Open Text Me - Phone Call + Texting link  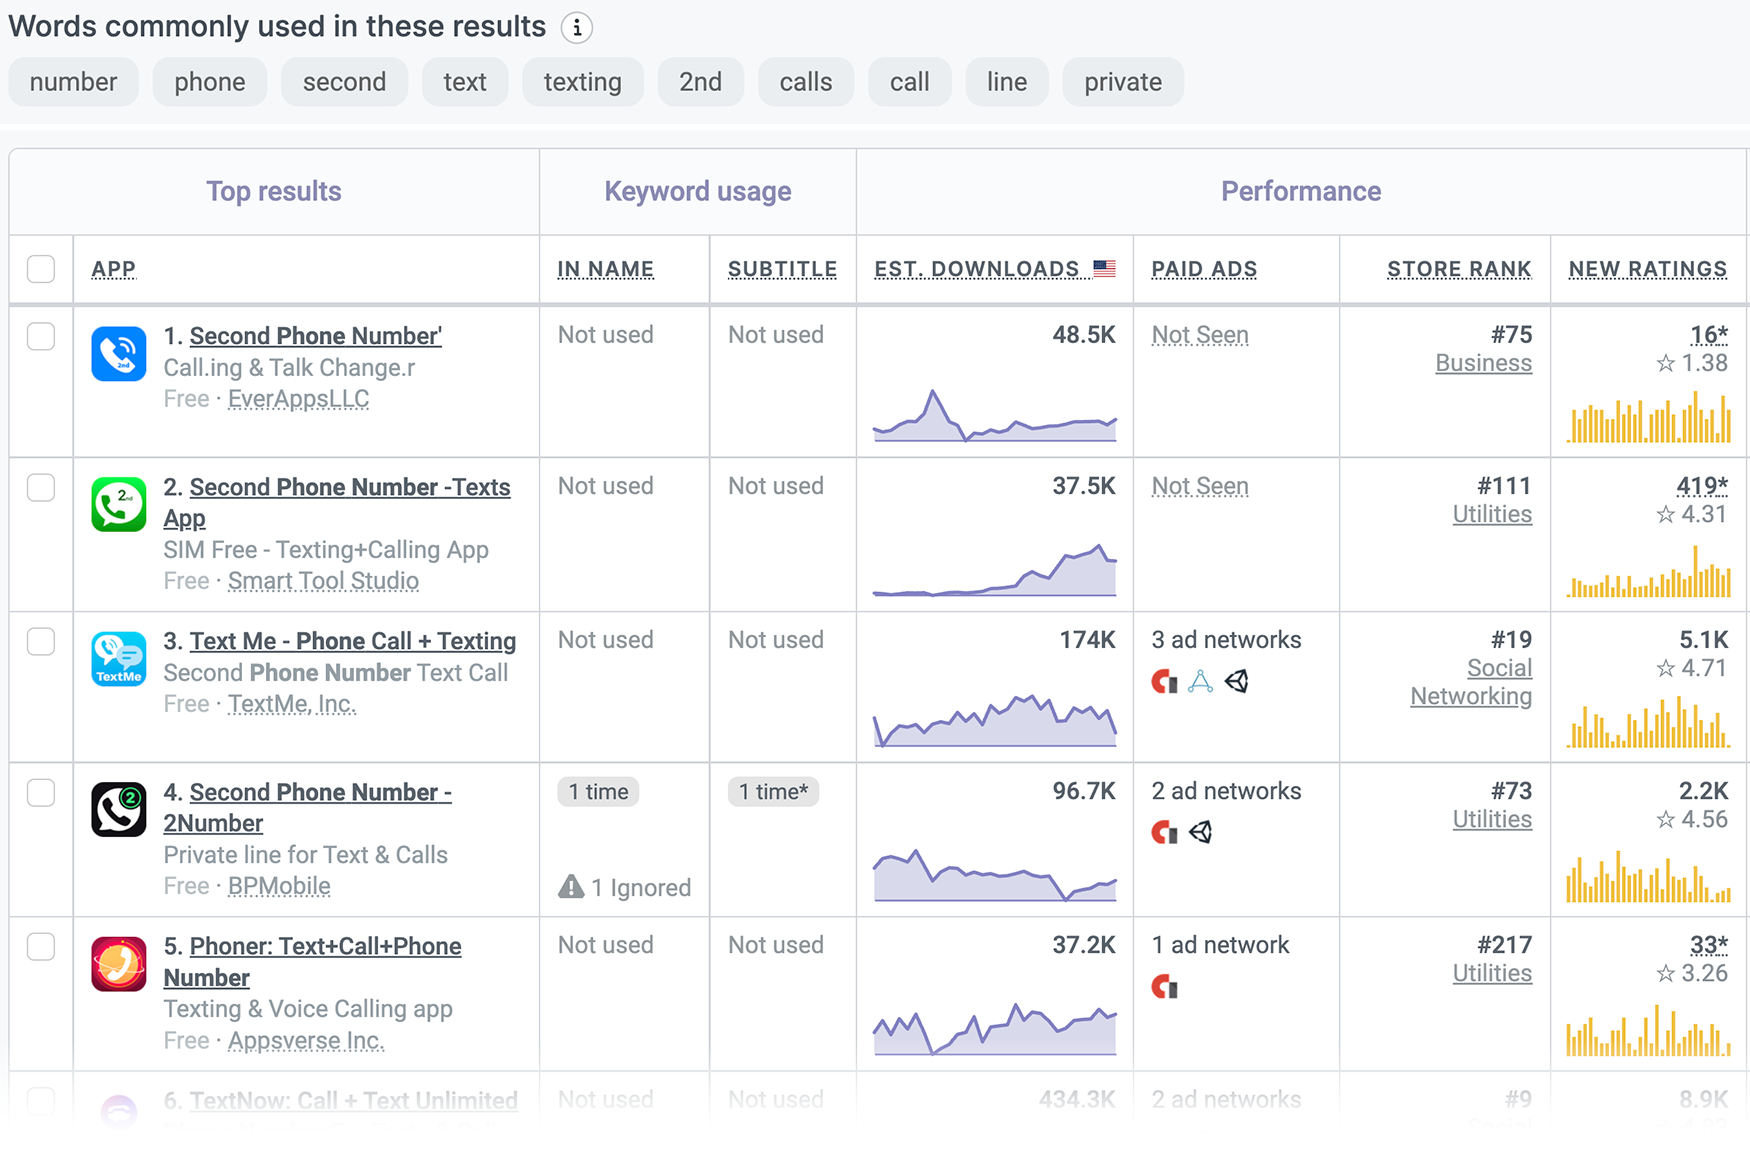pyautogui.click(x=353, y=641)
